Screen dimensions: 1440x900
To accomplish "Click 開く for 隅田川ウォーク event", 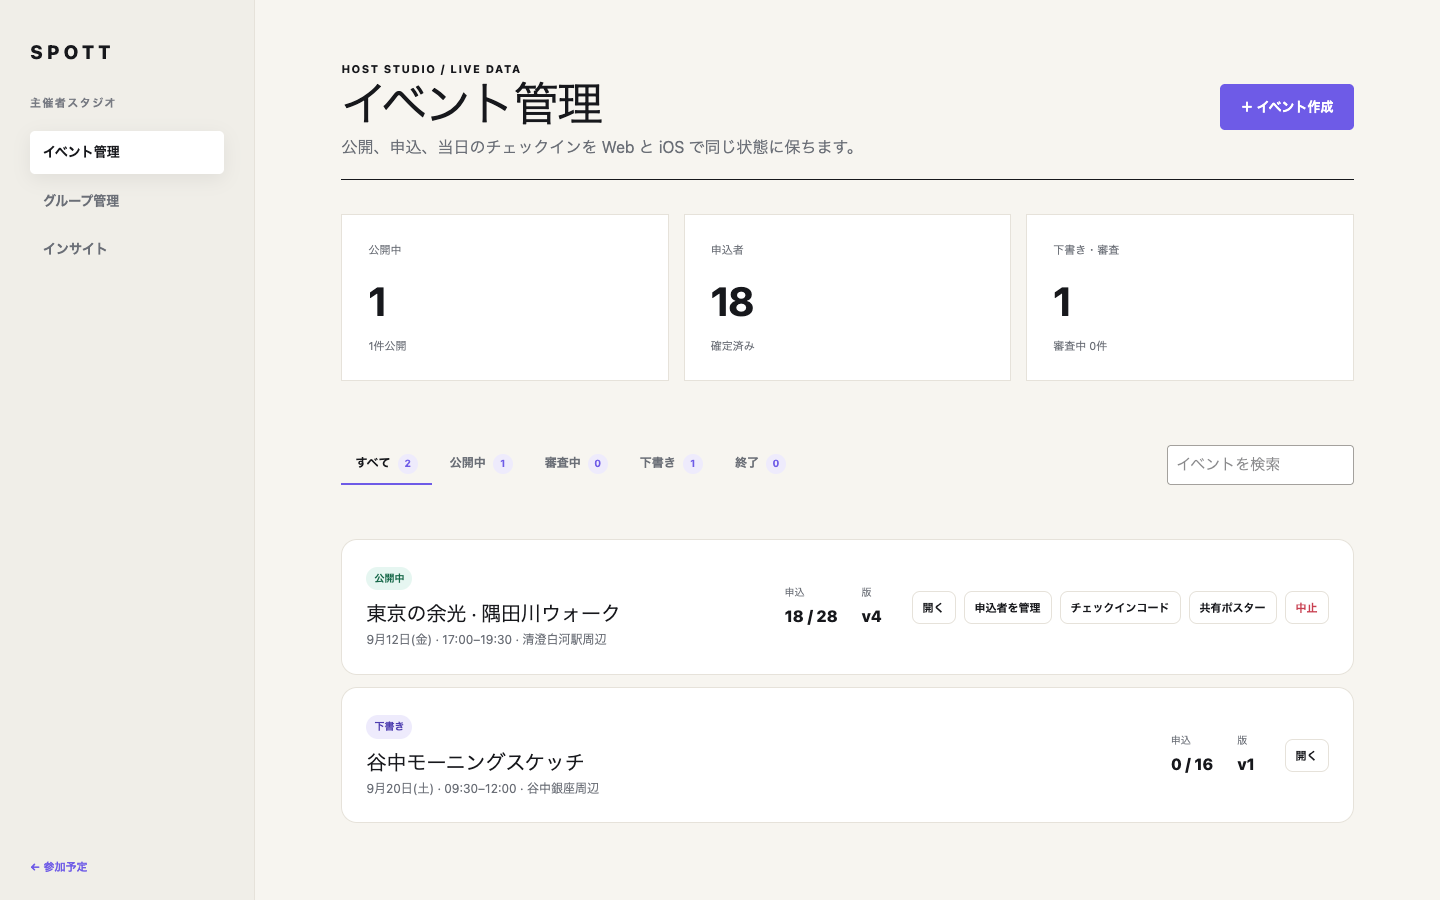I will (933, 608).
